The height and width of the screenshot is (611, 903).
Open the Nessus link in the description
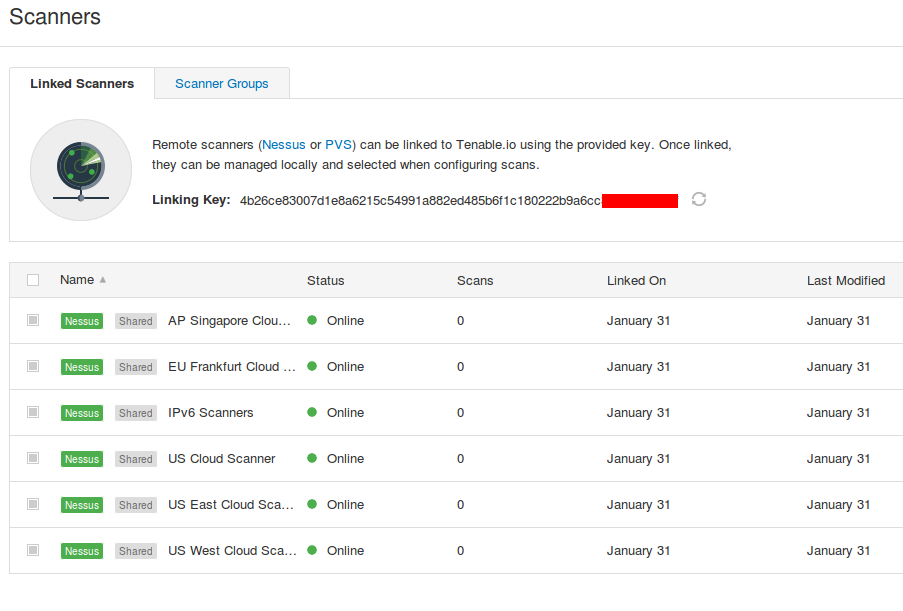pyautogui.click(x=283, y=145)
